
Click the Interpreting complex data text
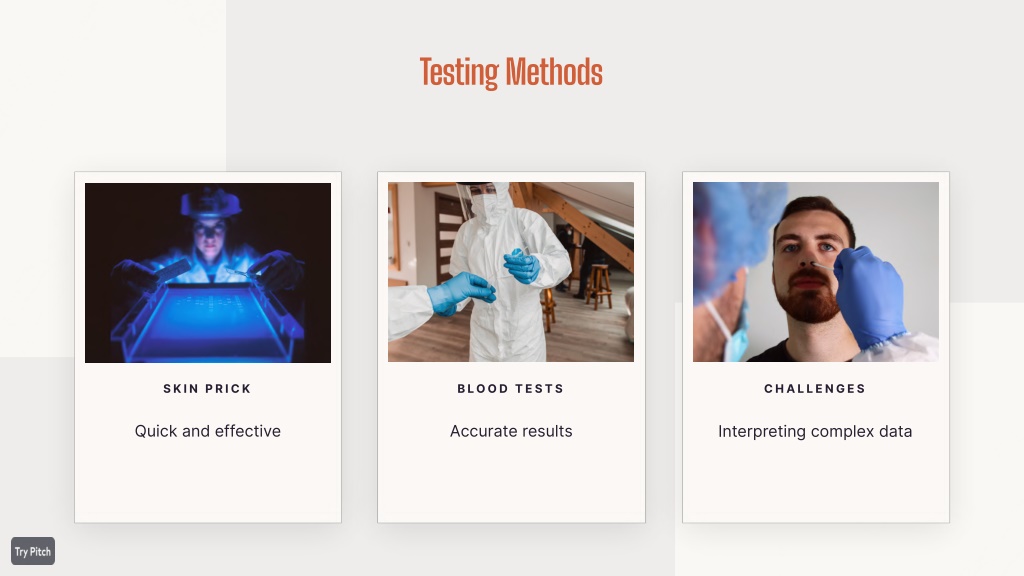815,432
